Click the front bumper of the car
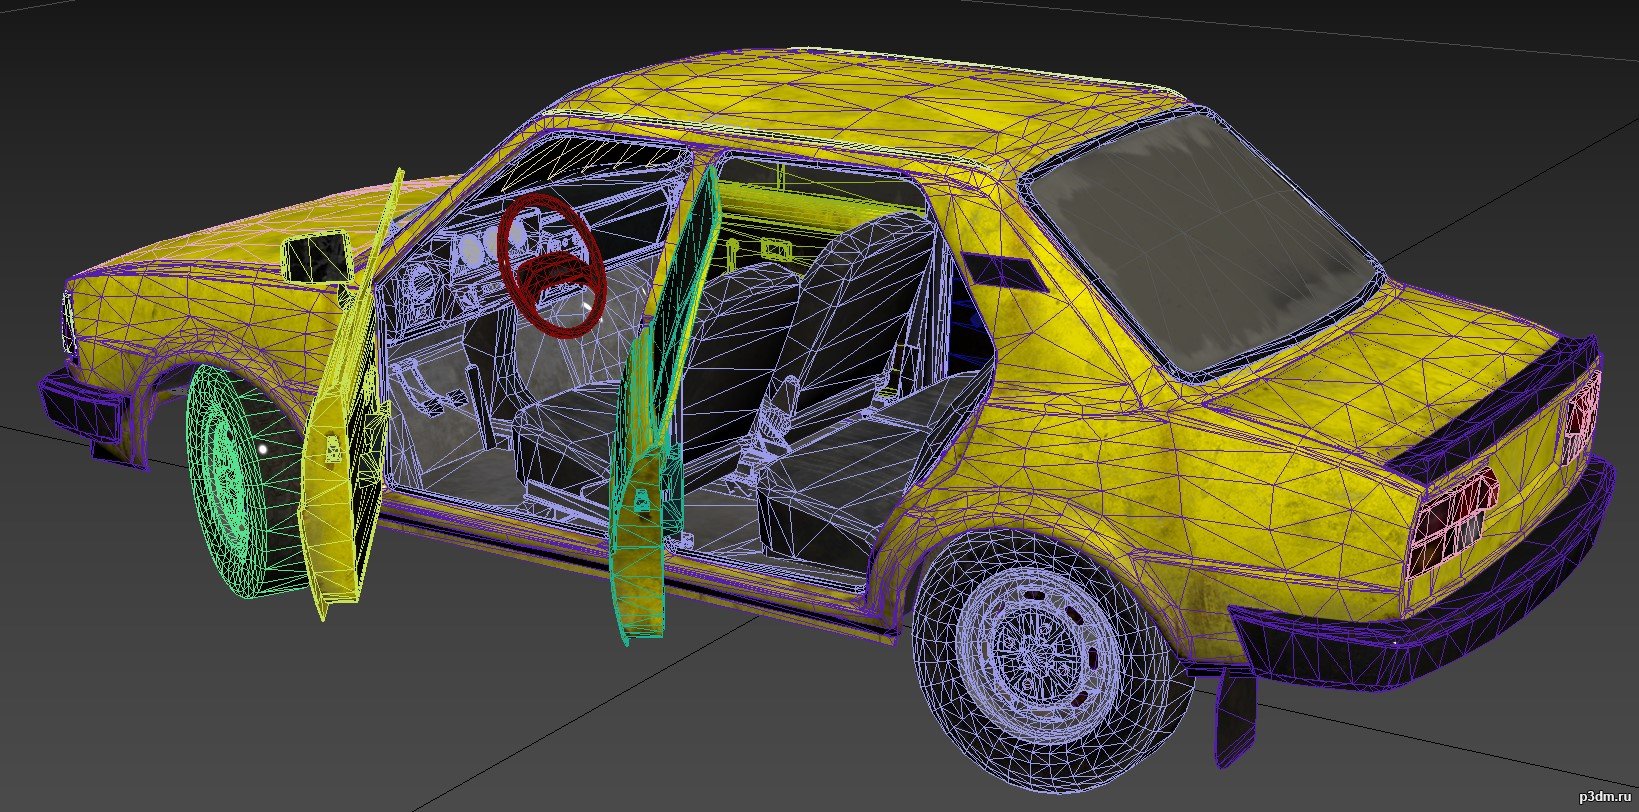The width and height of the screenshot is (1639, 812). [85, 410]
